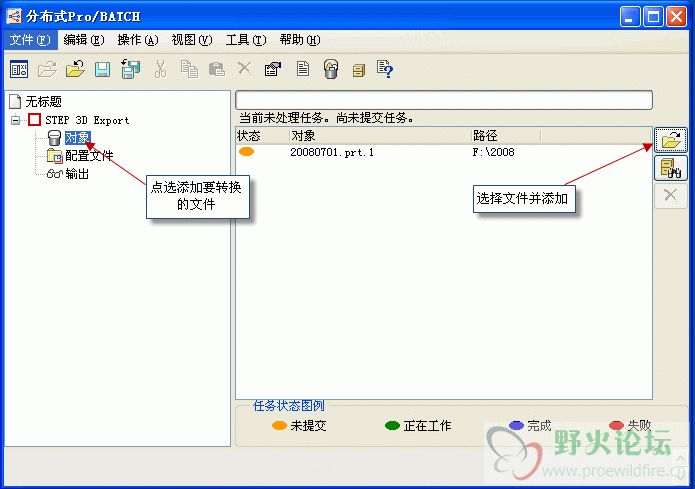This screenshot has height=489, width=695.
Task: Click the bucket icon beside 对象
Action: 54,138
